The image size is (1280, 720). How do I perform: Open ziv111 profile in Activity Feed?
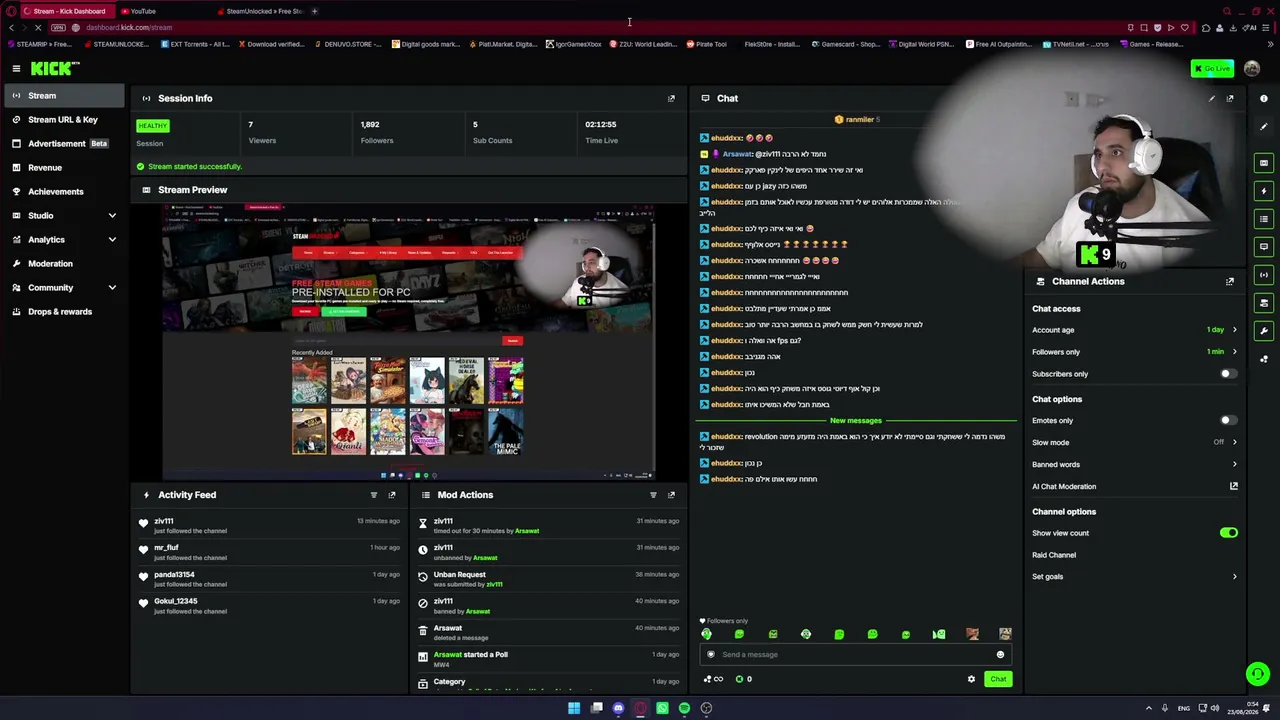point(164,521)
